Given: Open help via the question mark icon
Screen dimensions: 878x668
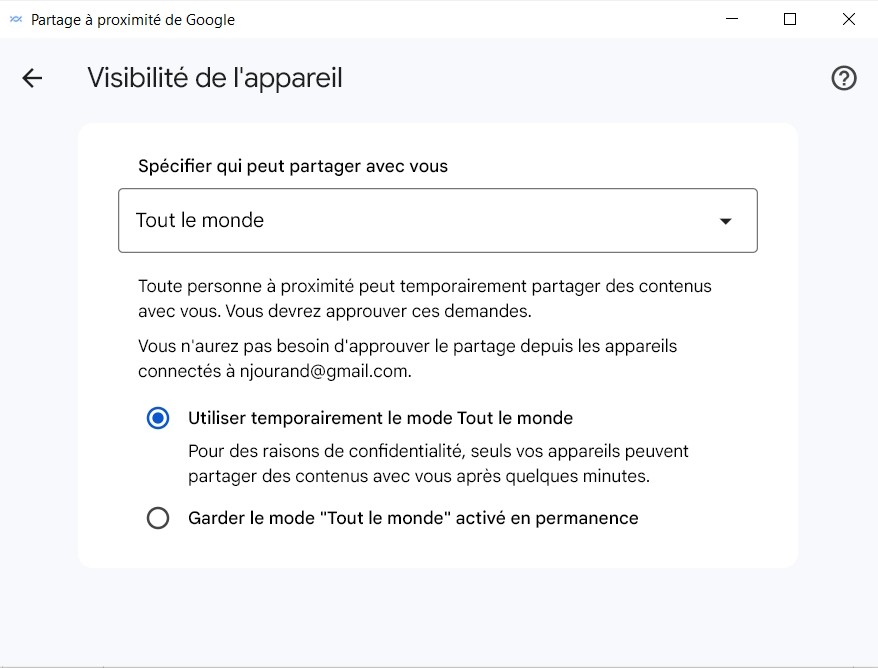Looking at the screenshot, I should click(x=843, y=78).
